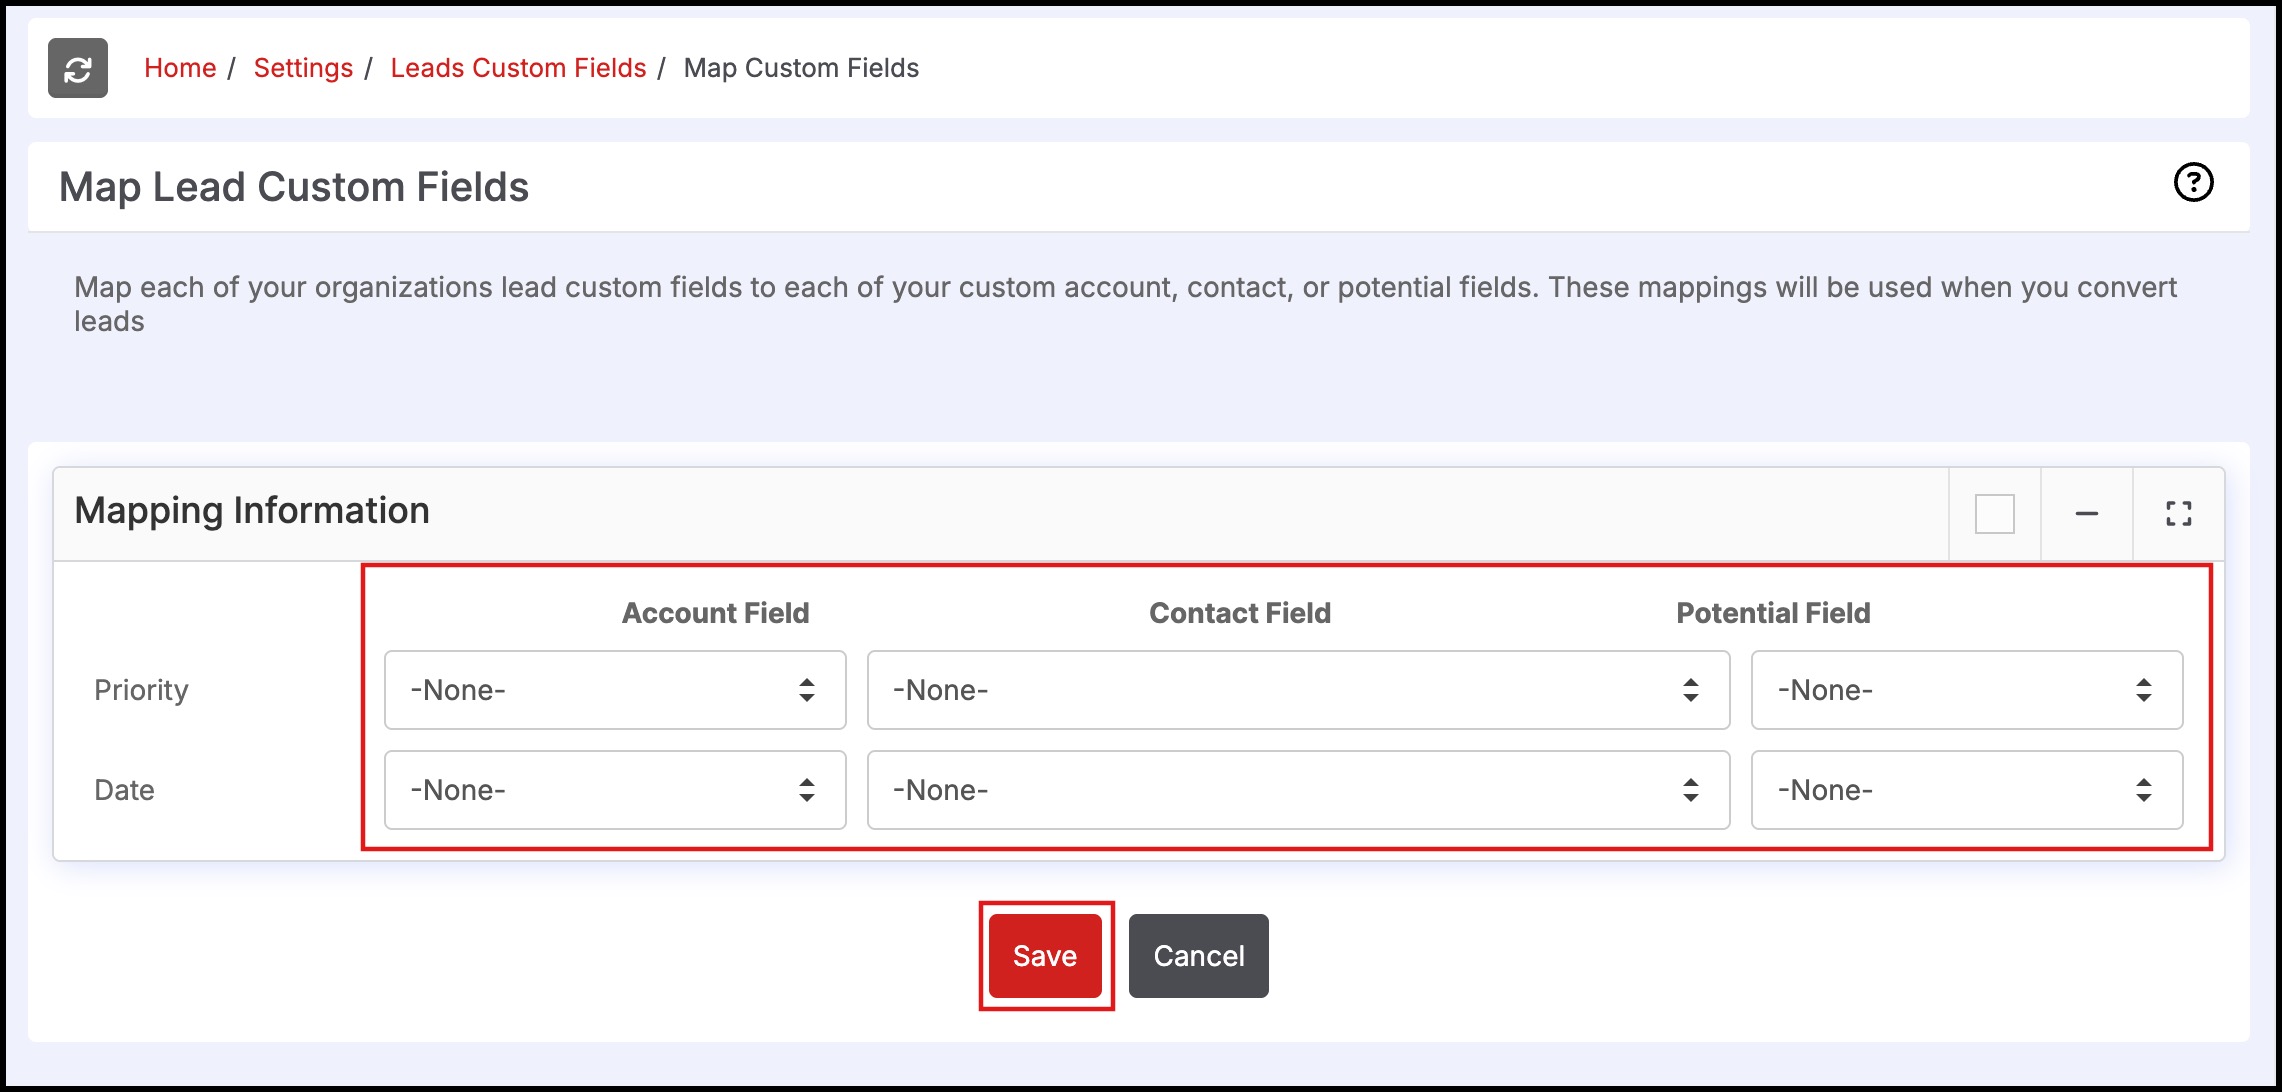Click the Mapping Information panel title

point(252,511)
